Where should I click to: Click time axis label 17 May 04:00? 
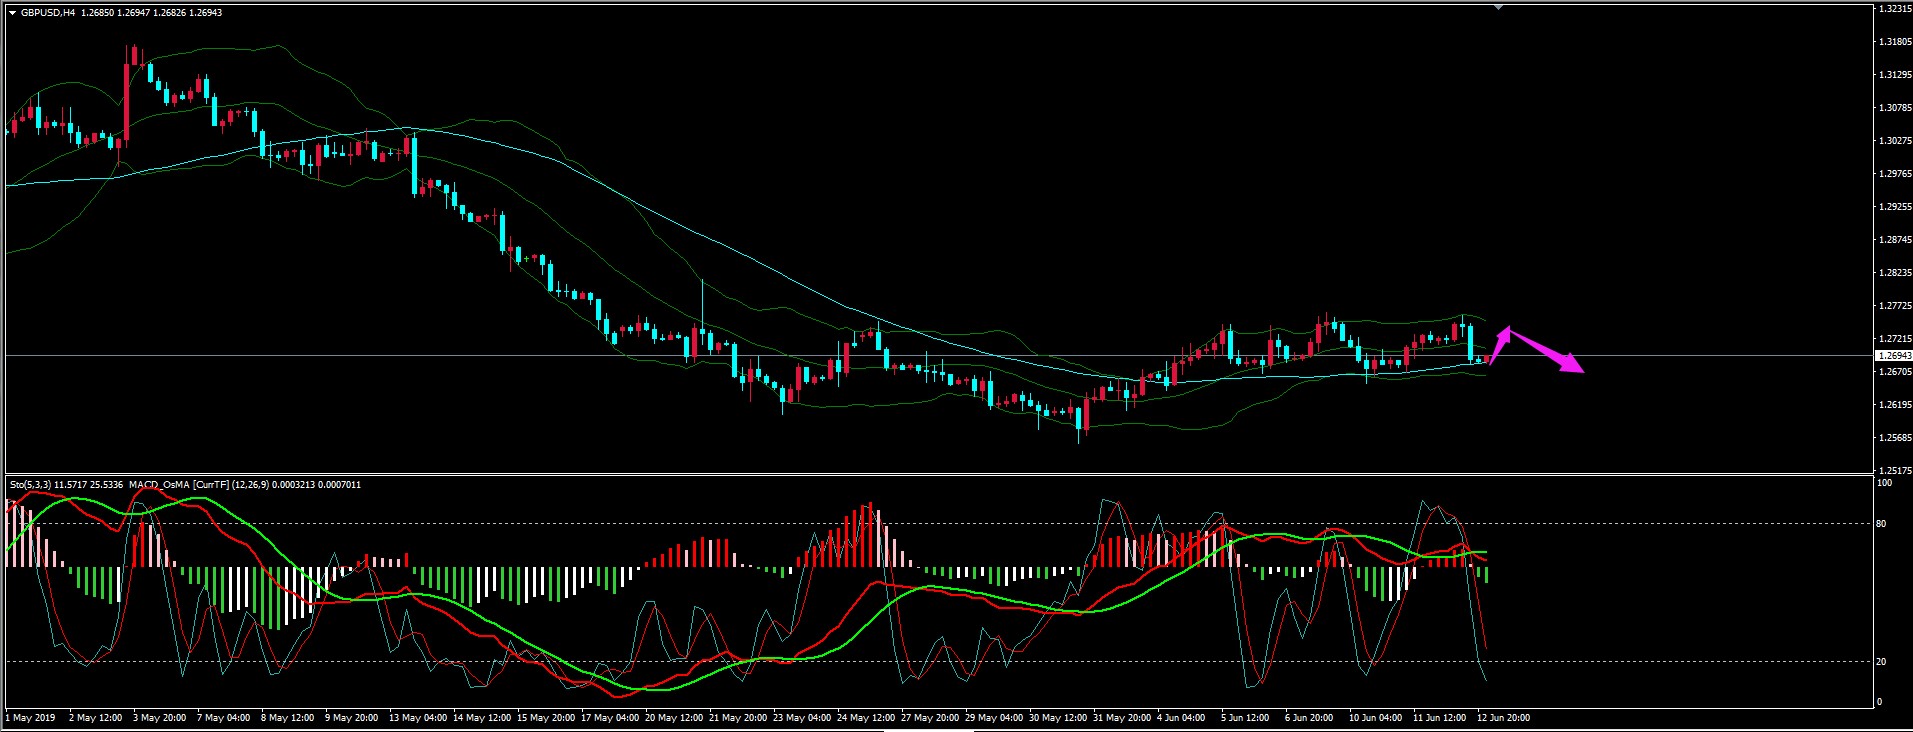pos(610,718)
